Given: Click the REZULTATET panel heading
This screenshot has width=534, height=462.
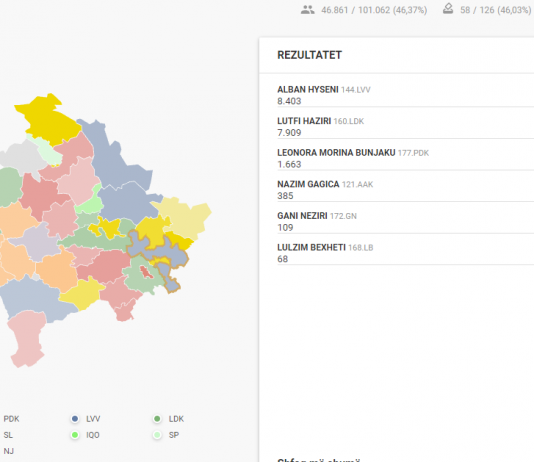Looking at the screenshot, I should coord(309,55).
